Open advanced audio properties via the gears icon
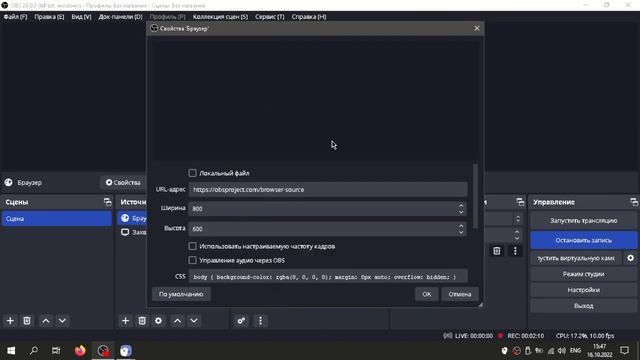Viewport: 640px width, 360px height. pyautogui.click(x=241, y=321)
